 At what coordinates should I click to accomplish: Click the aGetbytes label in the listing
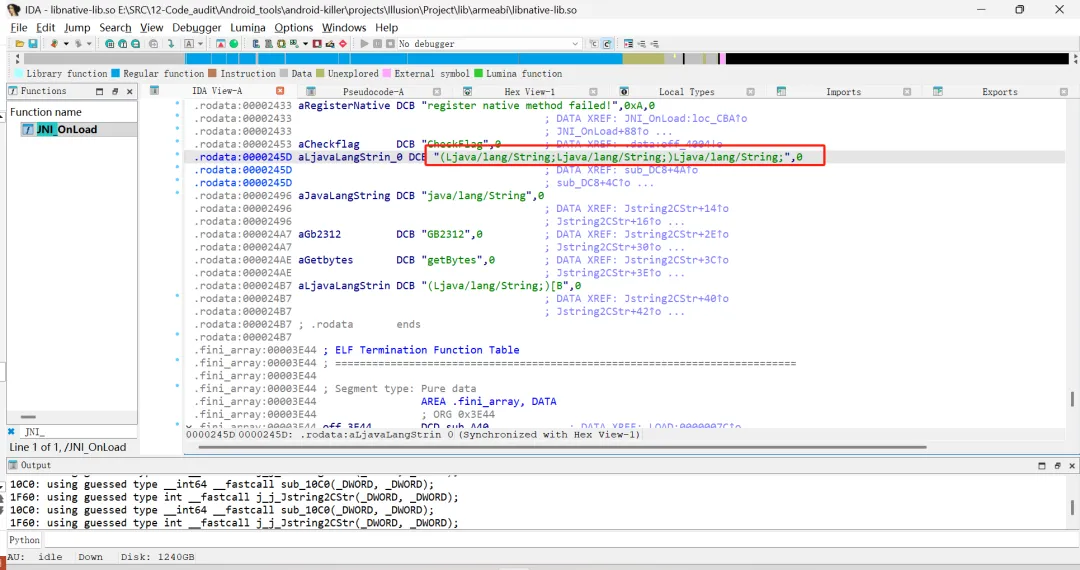(x=326, y=260)
